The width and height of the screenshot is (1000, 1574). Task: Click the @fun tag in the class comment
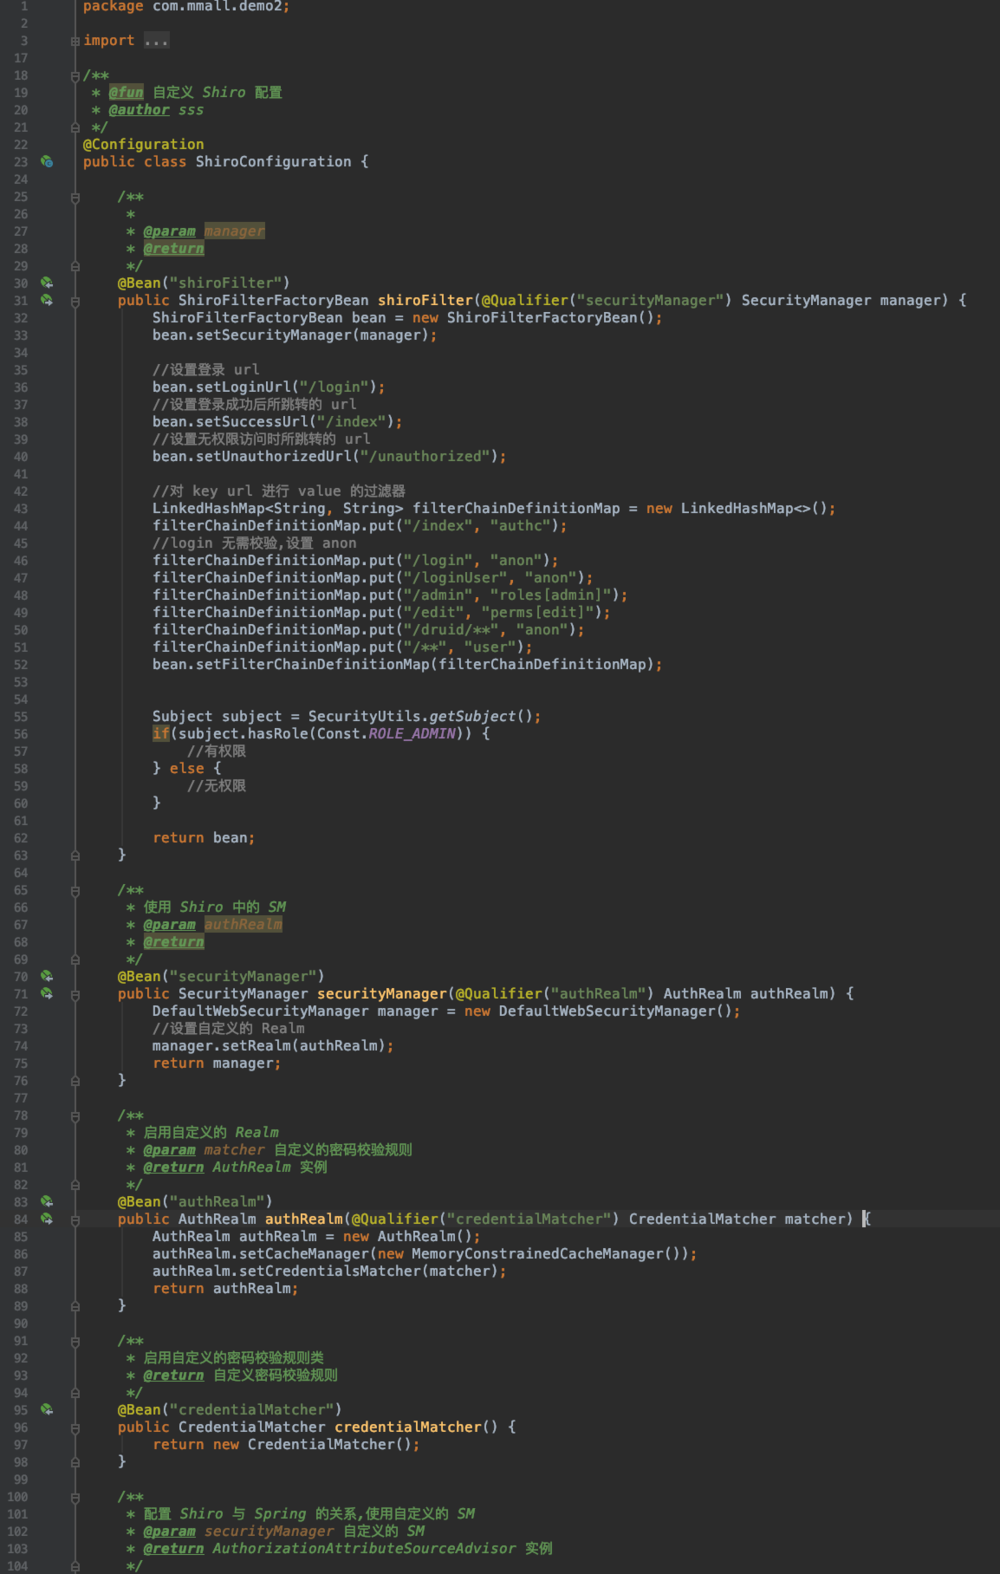click(x=126, y=92)
